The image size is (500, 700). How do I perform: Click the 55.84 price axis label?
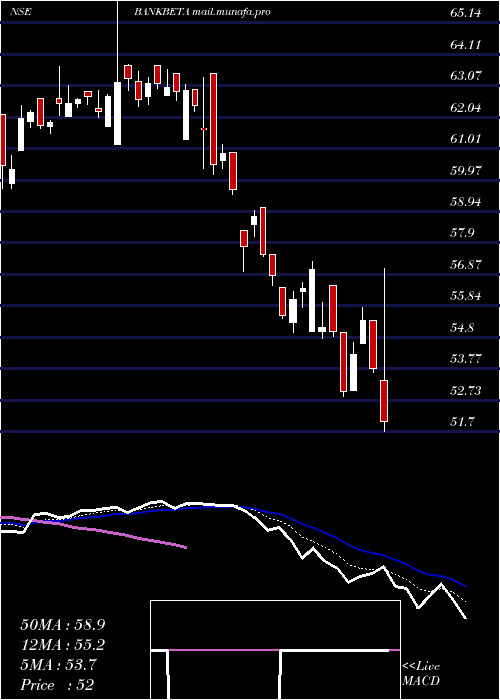tap(466, 296)
